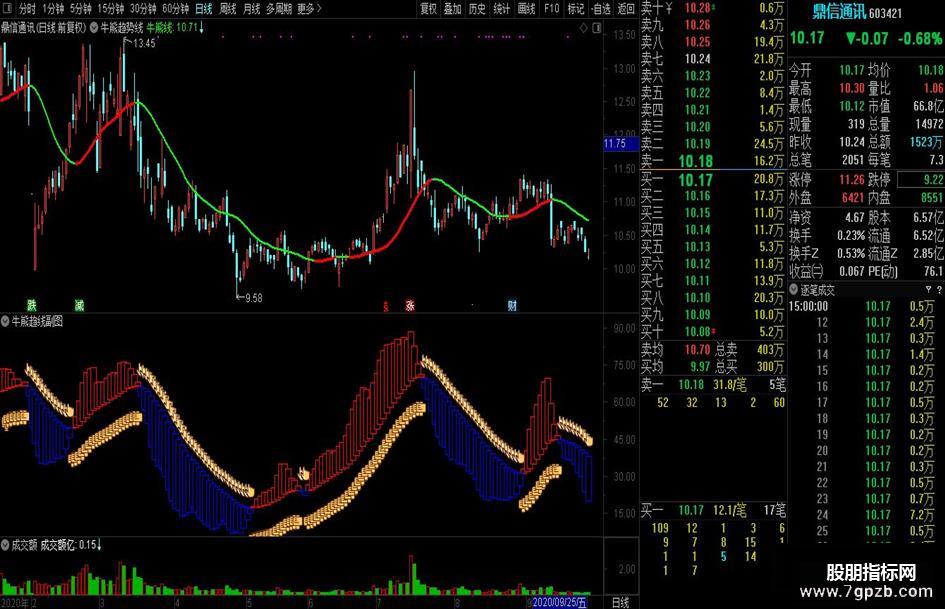
Task: Click the 9.58 low price annotation
Action: pyautogui.click(x=253, y=298)
